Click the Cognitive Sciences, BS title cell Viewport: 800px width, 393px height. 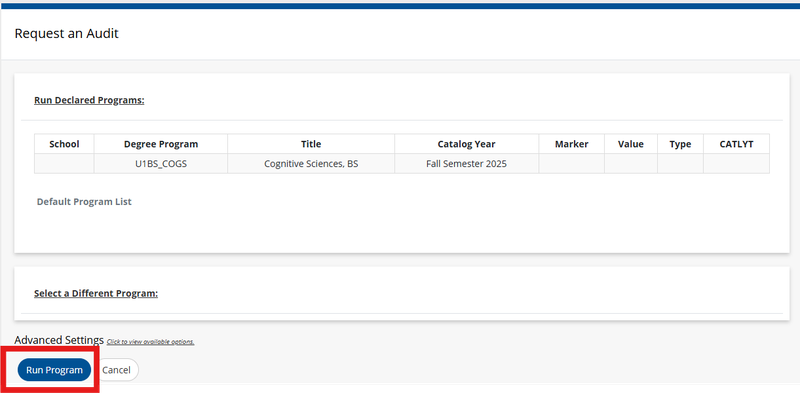click(311, 164)
